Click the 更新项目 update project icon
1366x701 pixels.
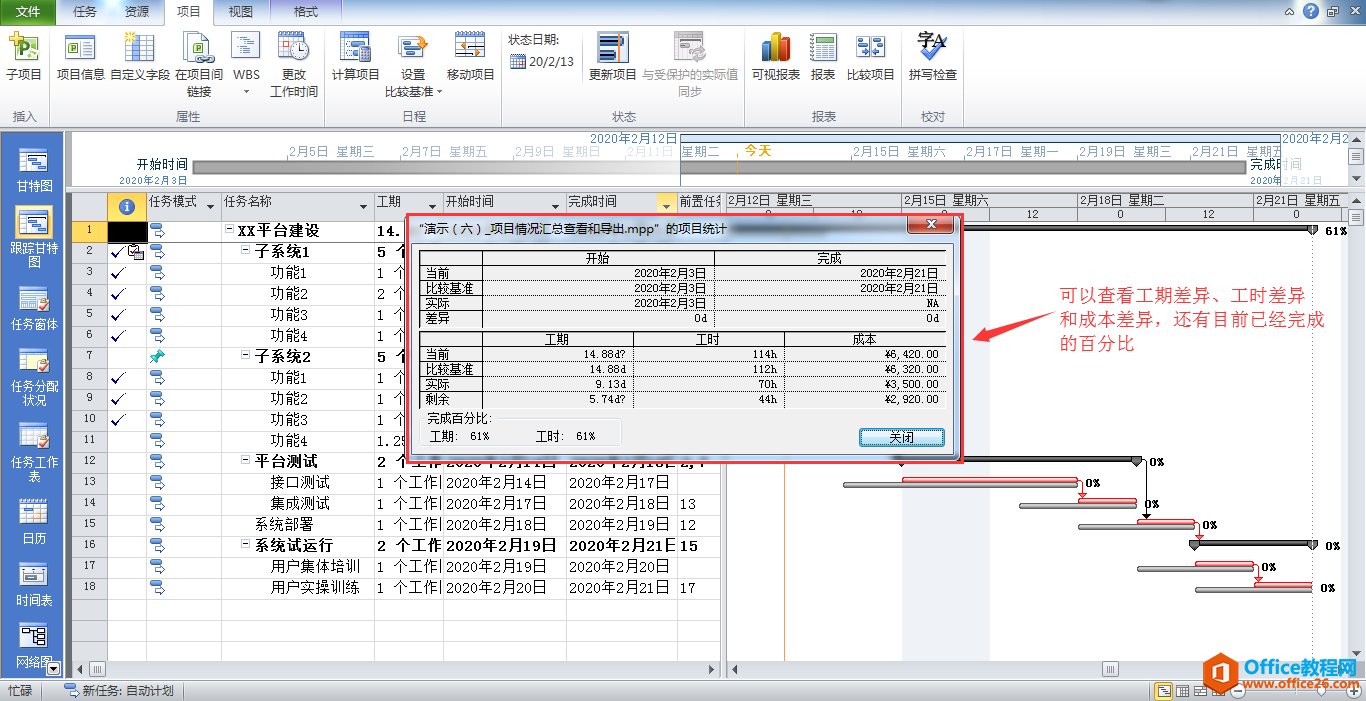pos(613,56)
